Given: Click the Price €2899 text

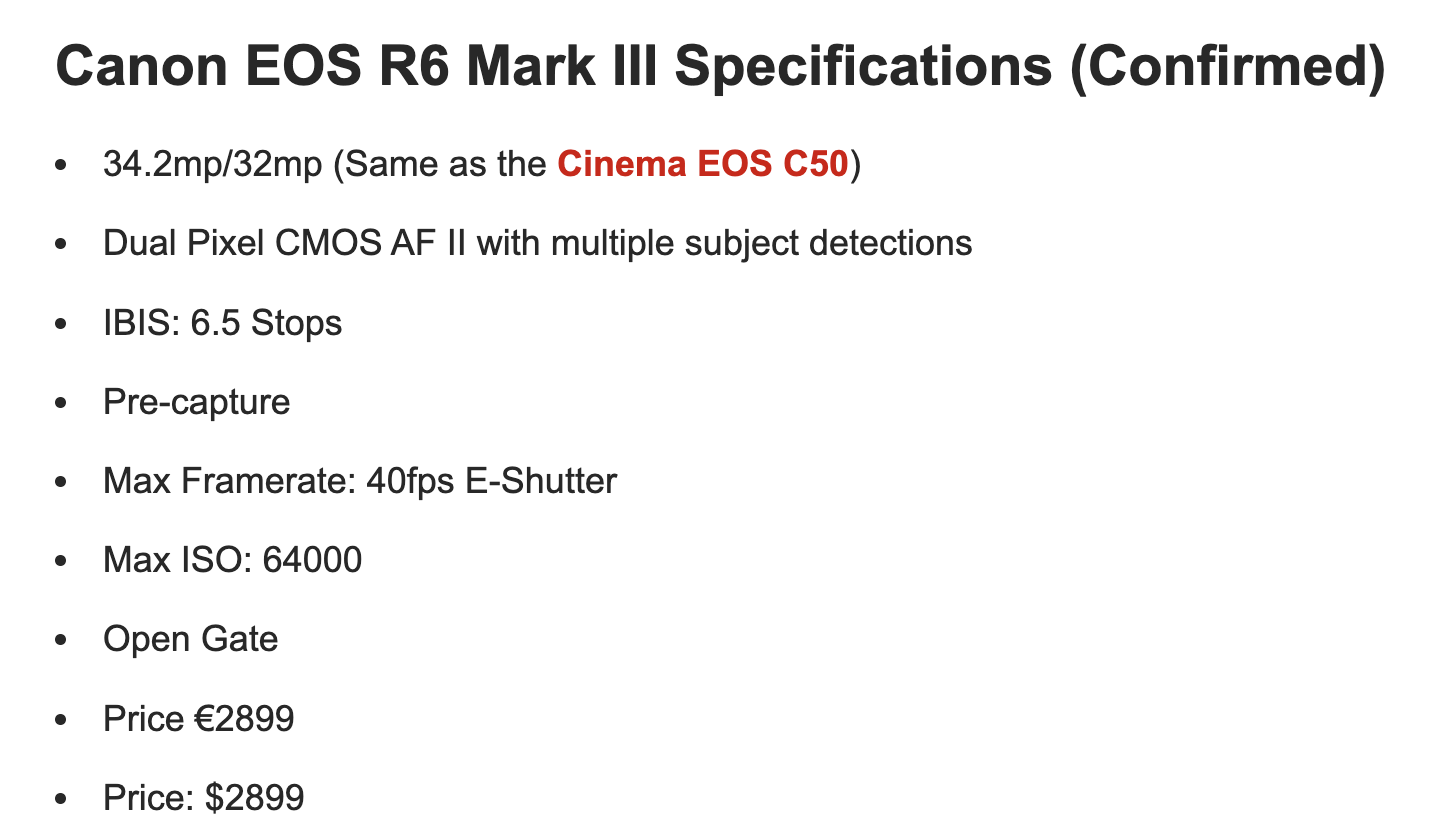Looking at the screenshot, I should pyautogui.click(x=198, y=719).
